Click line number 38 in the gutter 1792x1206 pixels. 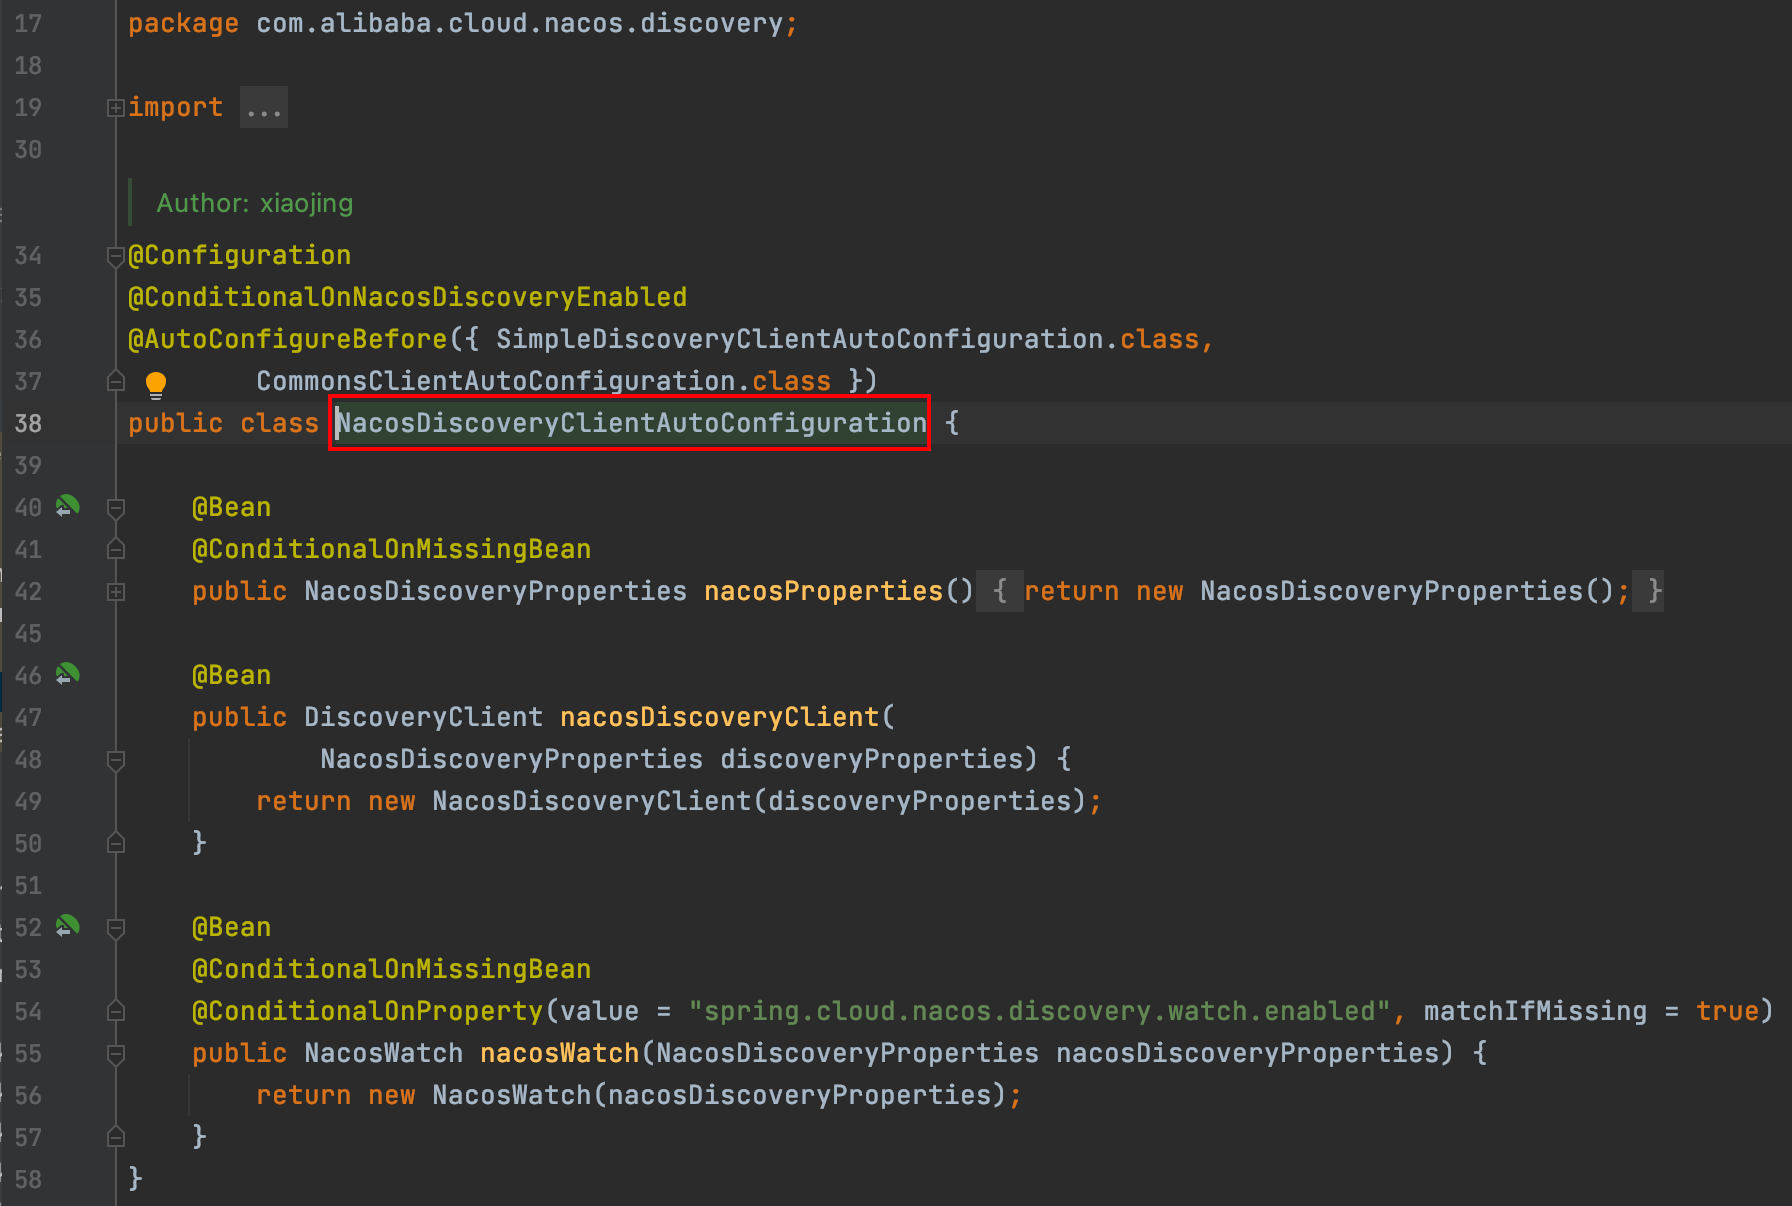pos(28,423)
